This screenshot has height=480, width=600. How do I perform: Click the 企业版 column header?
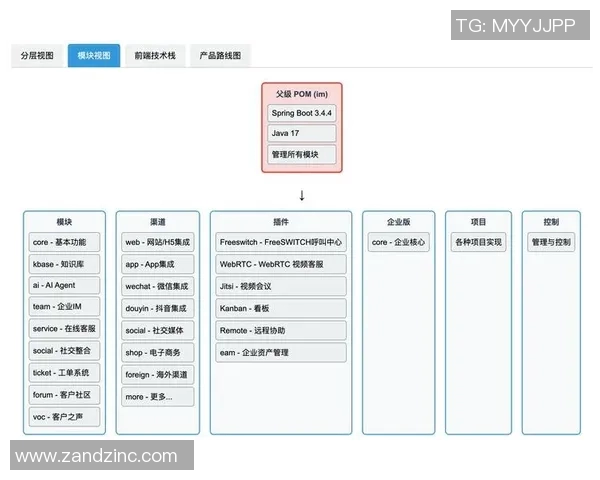click(x=398, y=222)
